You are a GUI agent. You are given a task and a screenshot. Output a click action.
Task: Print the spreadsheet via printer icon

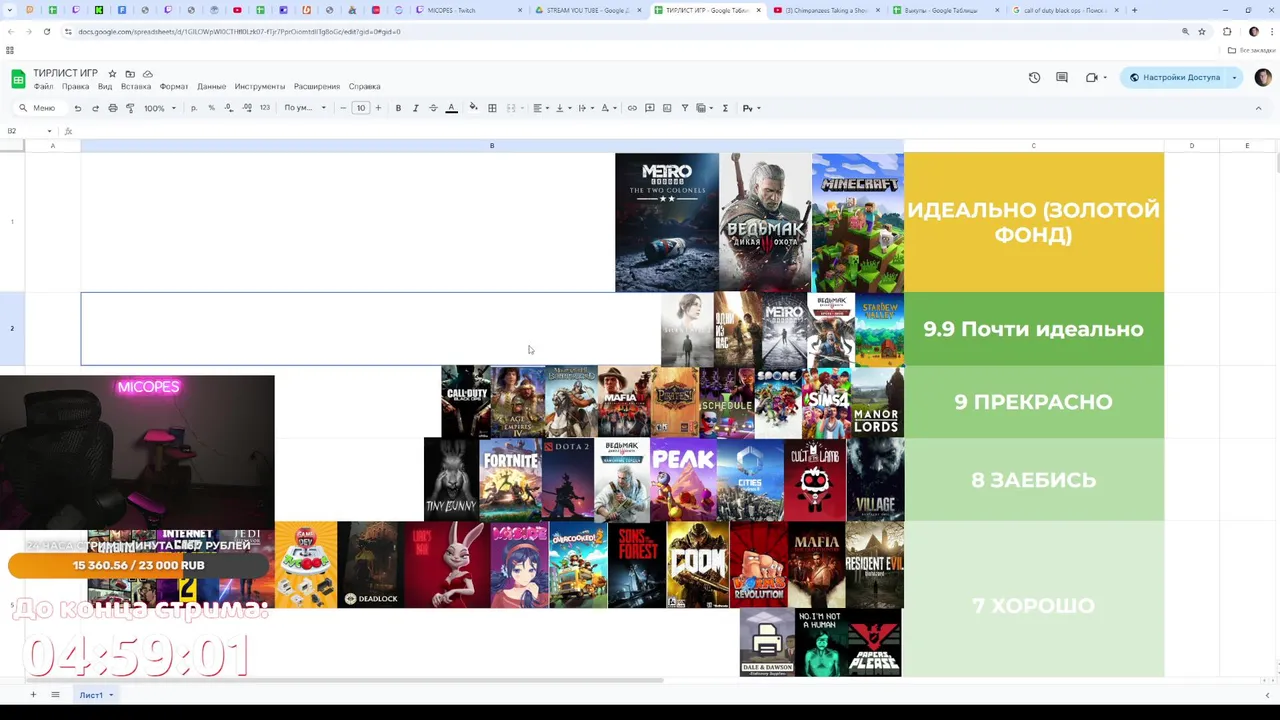(x=113, y=108)
